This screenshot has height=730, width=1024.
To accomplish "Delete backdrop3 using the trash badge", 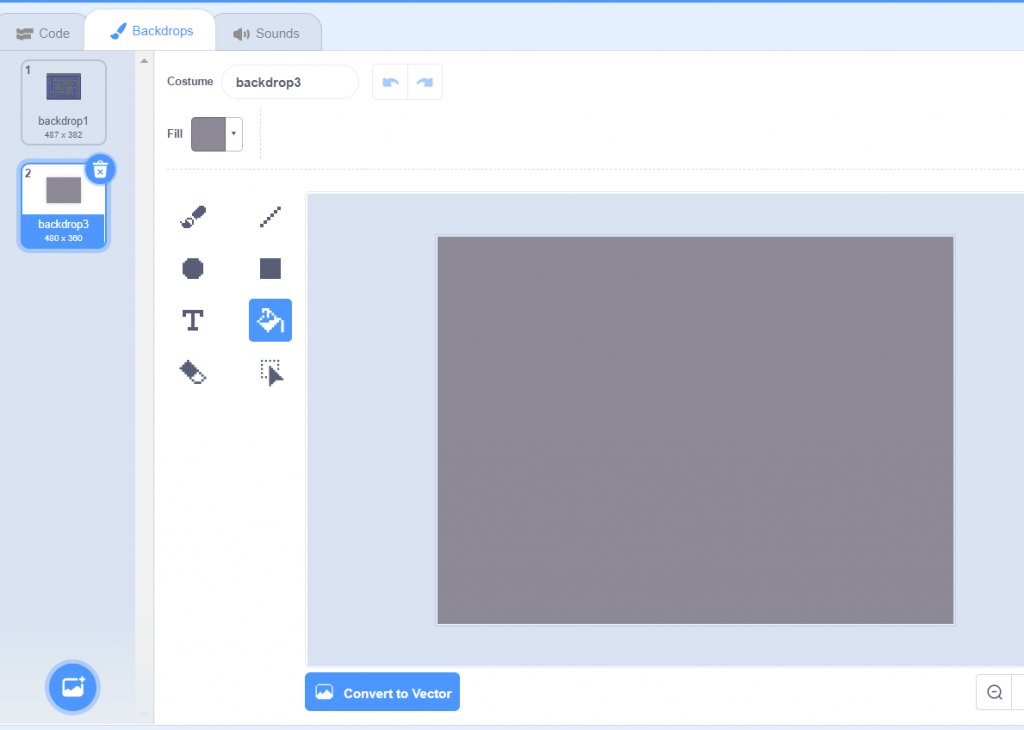I will click(x=100, y=170).
